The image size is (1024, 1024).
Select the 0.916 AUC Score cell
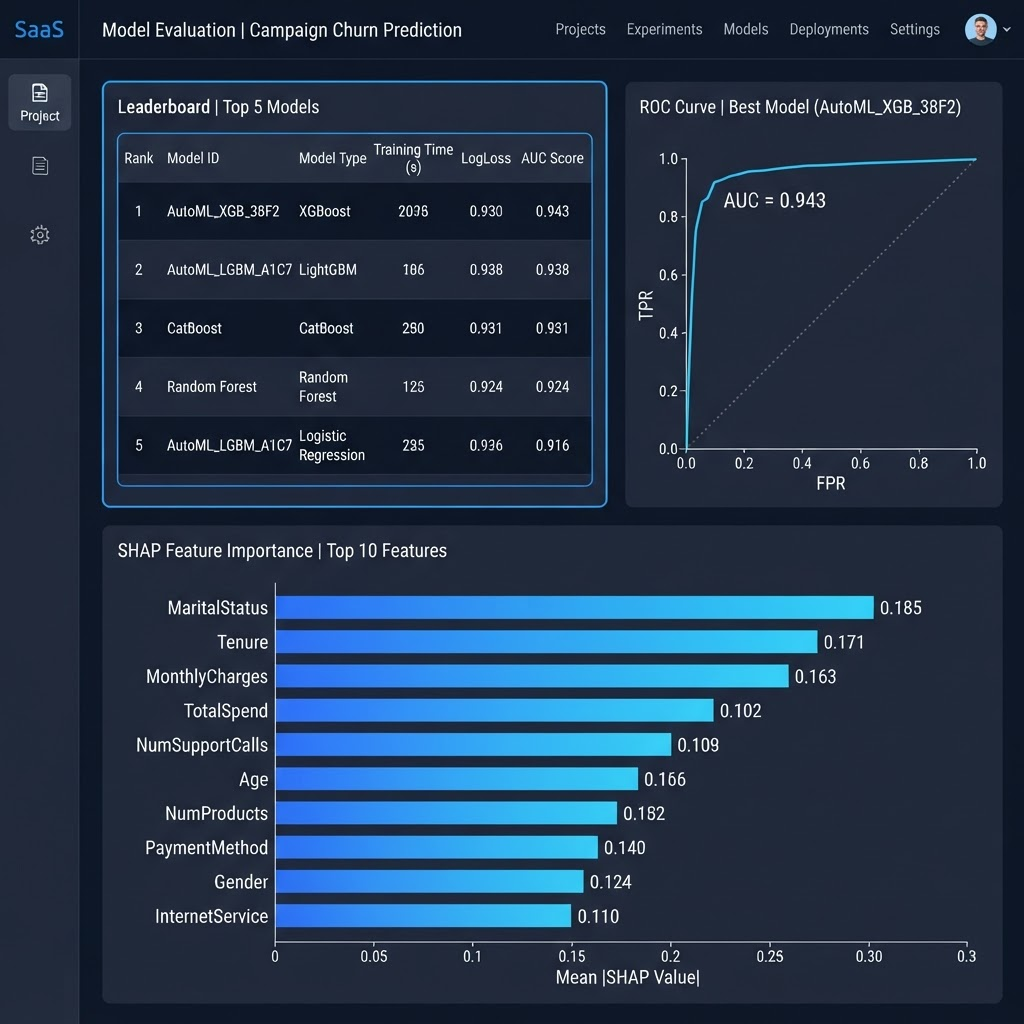pyautogui.click(x=552, y=445)
